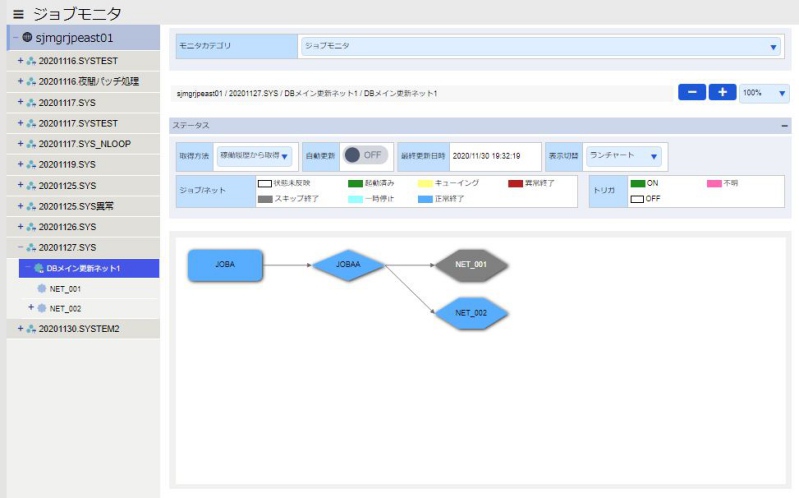
Task: Expand the 20201125.SYS異常 tree node
Action: coord(20,206)
